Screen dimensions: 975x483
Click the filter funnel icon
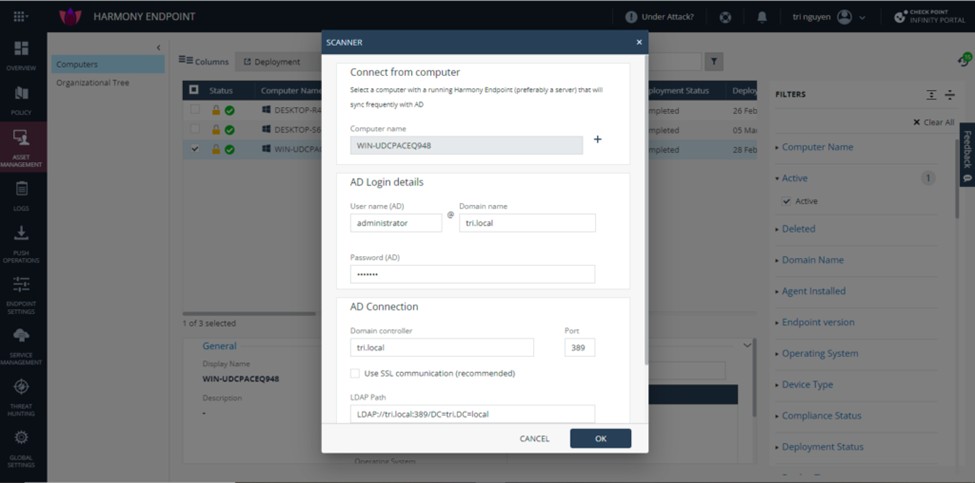[x=714, y=62]
